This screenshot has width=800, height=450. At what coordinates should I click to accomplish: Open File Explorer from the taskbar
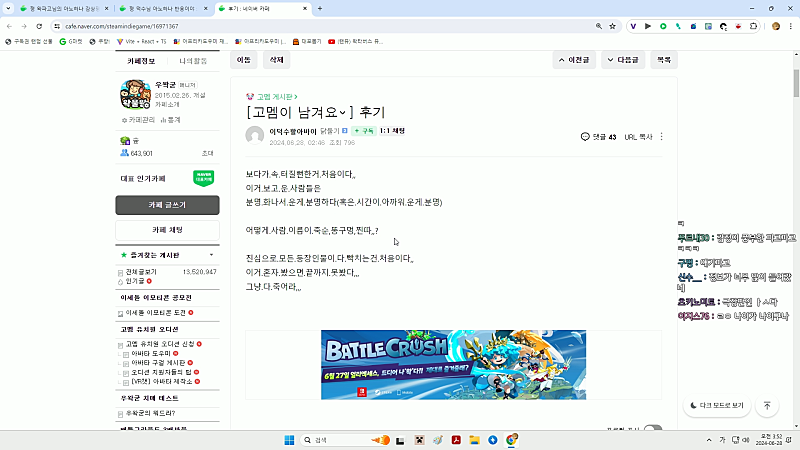pyautogui.click(x=474, y=440)
